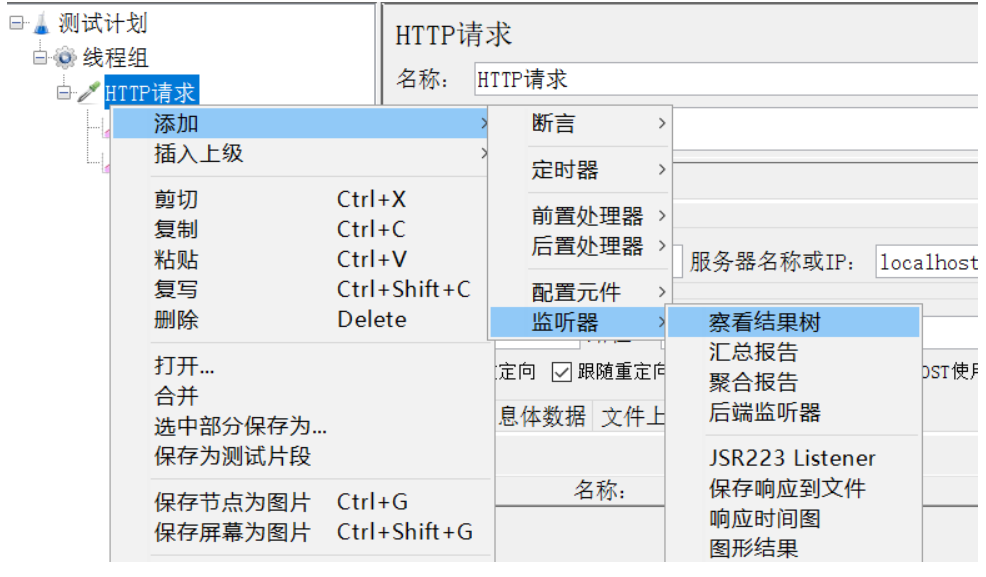986x577 pixels.
Task: Expand the 前置处理器 submenu
Action: 580,216
